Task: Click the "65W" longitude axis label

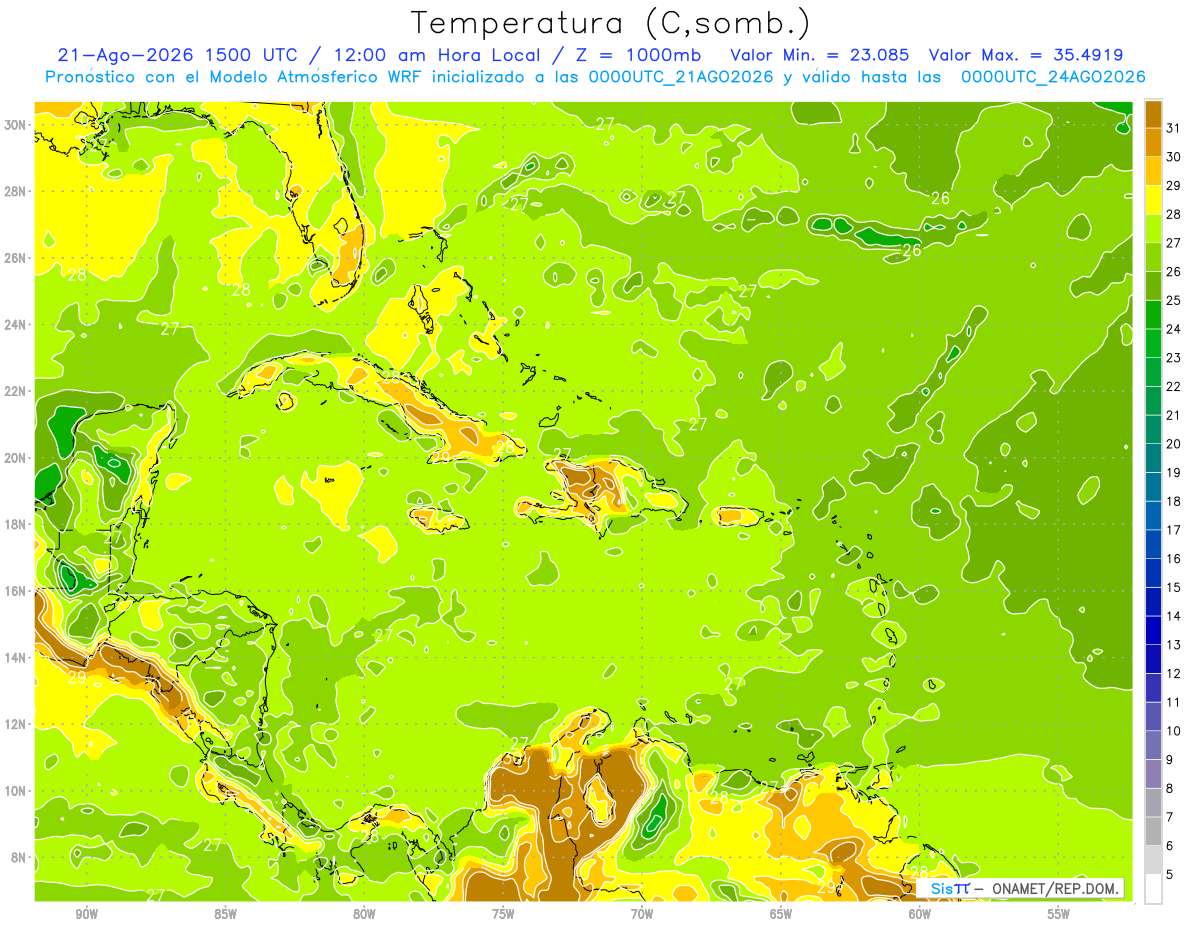Action: [x=781, y=914]
